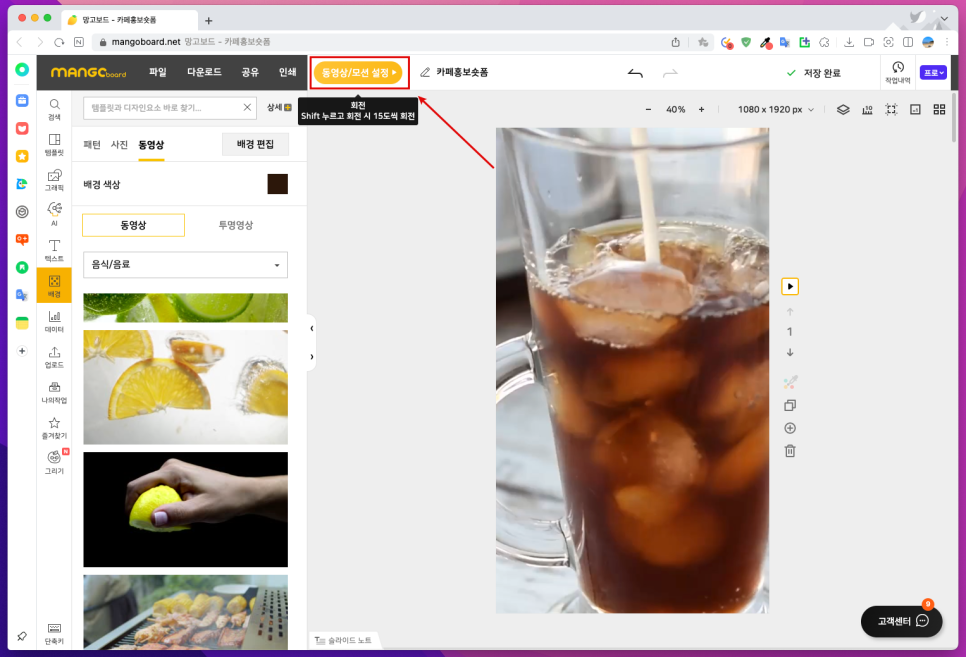Screen dimensions: 966x657
Task: Select the 동영상 video toggle button
Action: (x=133, y=225)
